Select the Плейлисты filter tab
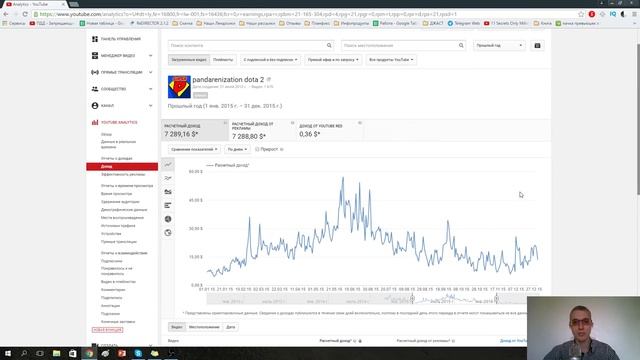The width and height of the screenshot is (640, 360). click(223, 60)
